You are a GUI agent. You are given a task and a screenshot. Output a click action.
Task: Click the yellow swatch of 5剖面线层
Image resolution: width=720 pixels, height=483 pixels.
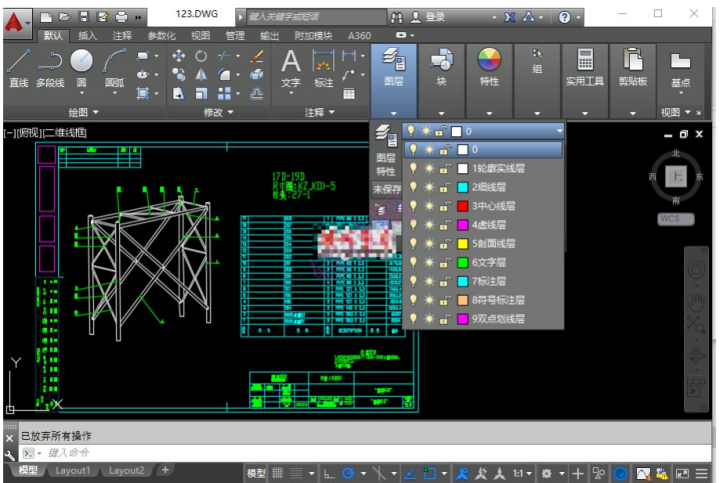click(462, 243)
